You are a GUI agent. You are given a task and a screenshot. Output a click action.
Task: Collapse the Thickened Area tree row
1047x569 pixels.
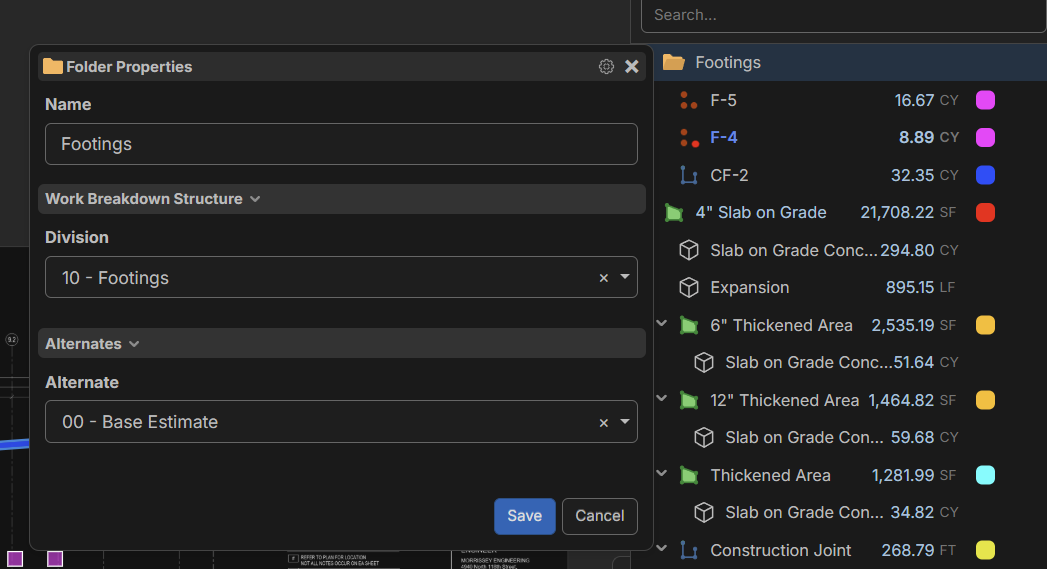(x=661, y=474)
